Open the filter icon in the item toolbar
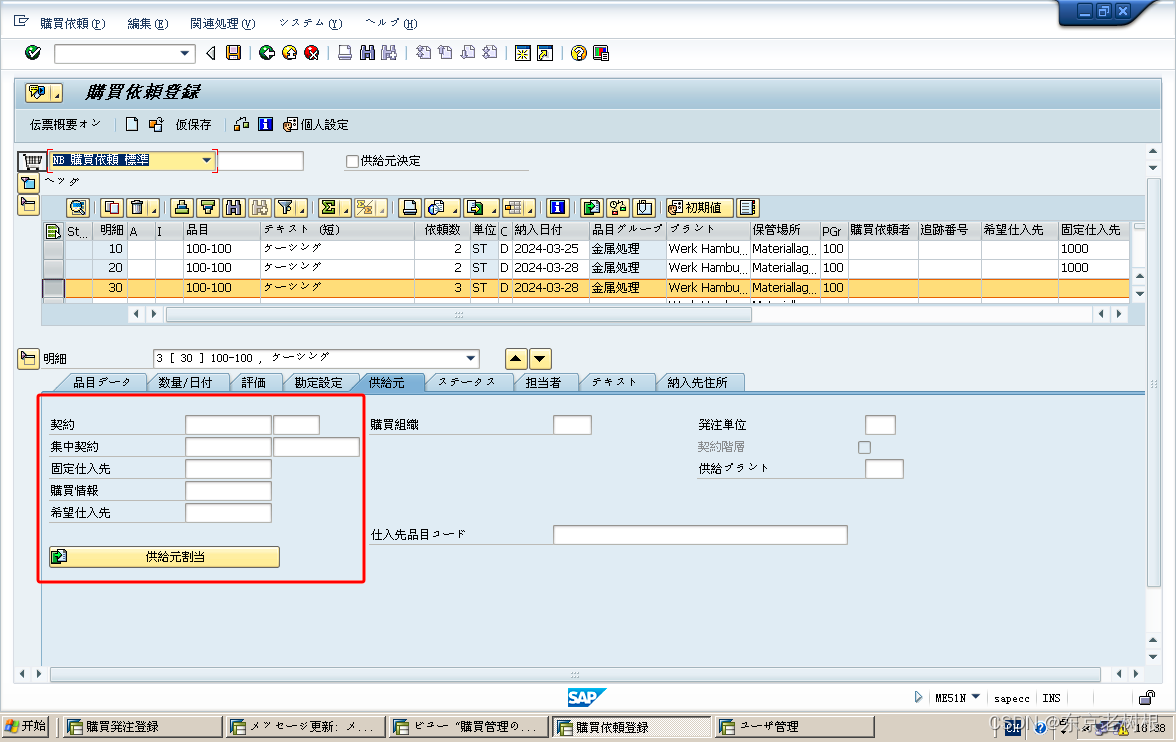1176x742 pixels. pos(283,207)
